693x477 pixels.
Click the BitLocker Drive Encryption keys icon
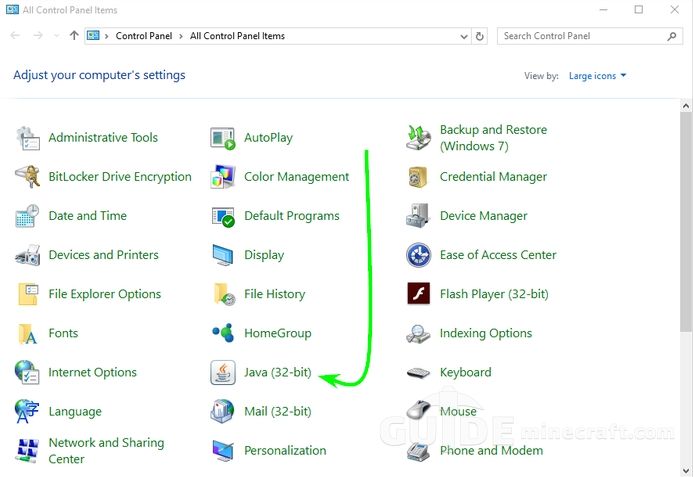tap(27, 176)
